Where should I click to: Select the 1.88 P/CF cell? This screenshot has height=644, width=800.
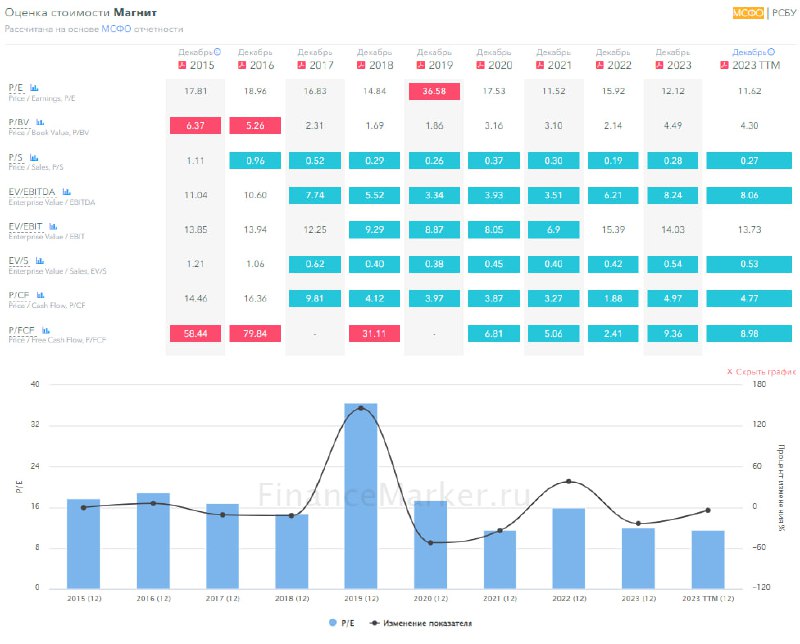(613, 299)
